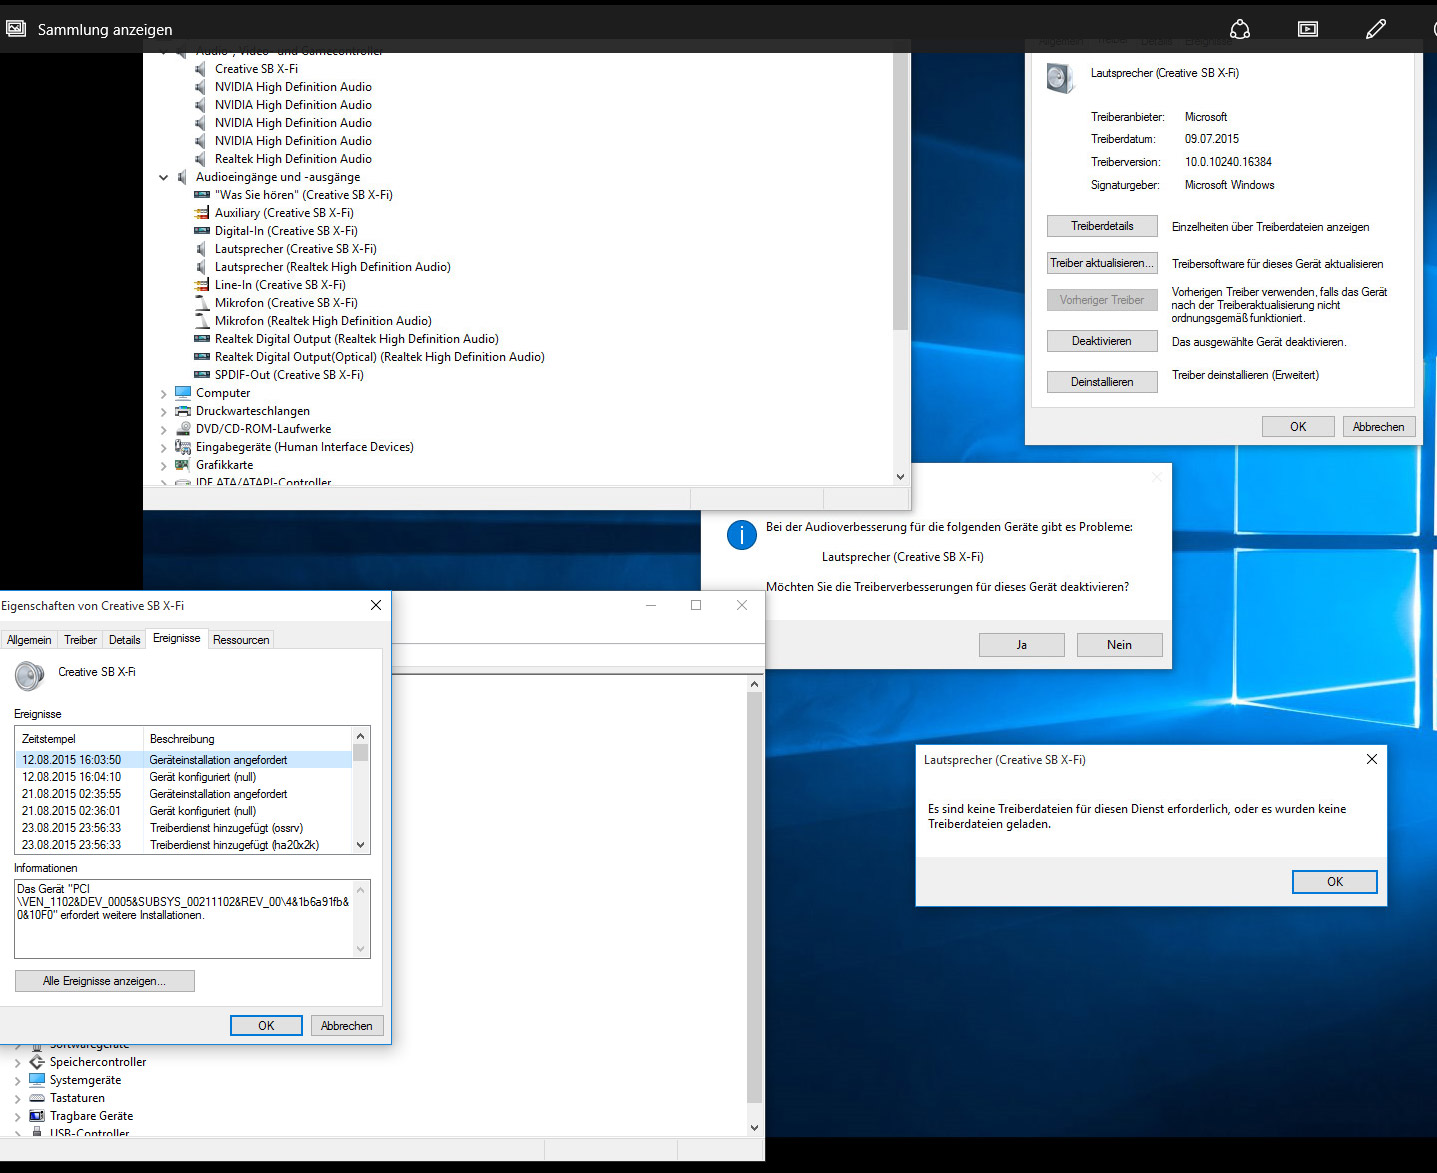Click the Speichercontroller icon
1437x1173 pixels.
[37, 1062]
